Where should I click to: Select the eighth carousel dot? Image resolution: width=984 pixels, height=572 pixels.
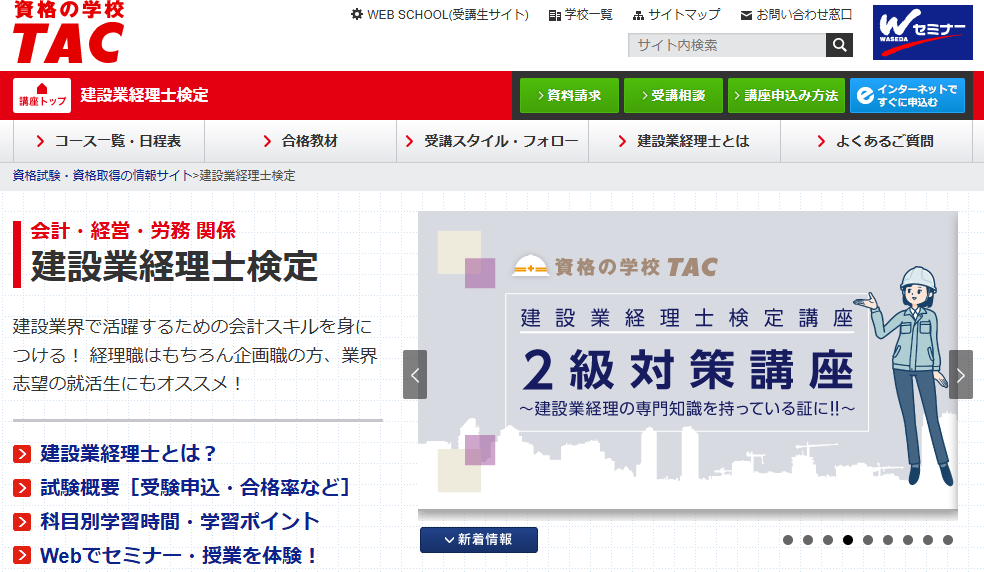928,540
